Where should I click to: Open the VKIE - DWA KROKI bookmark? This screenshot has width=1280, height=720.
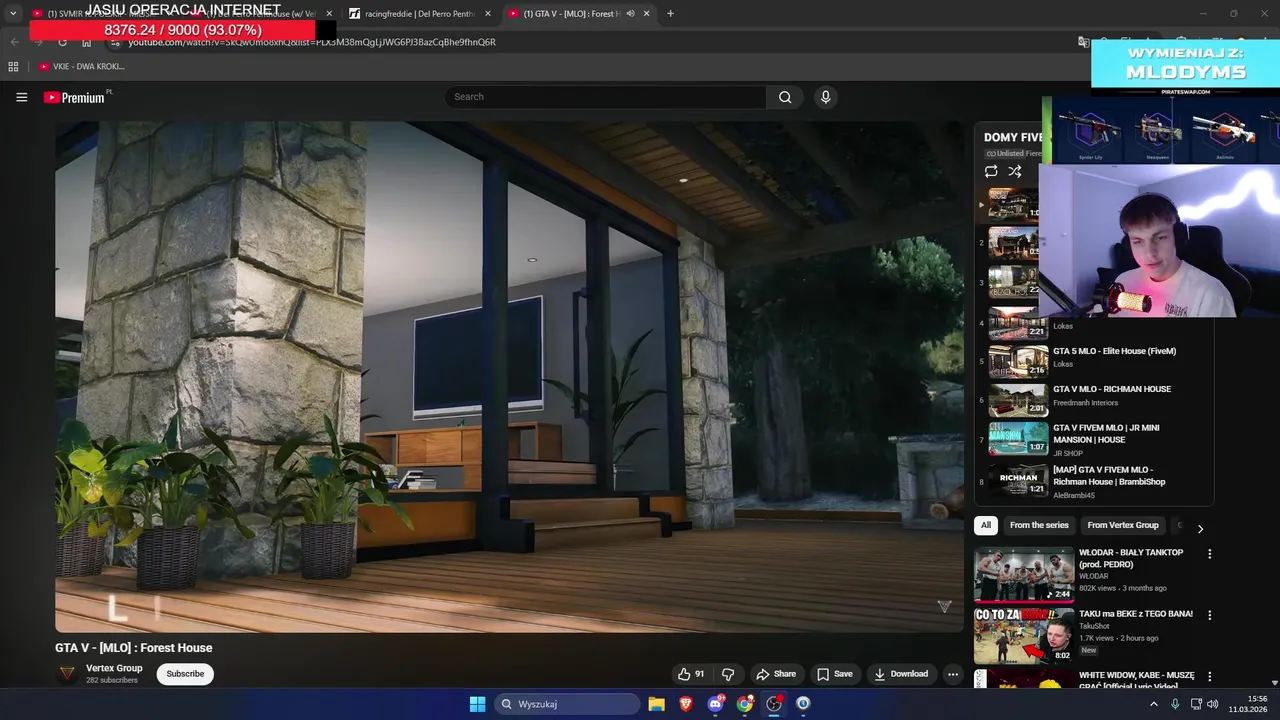[82, 66]
